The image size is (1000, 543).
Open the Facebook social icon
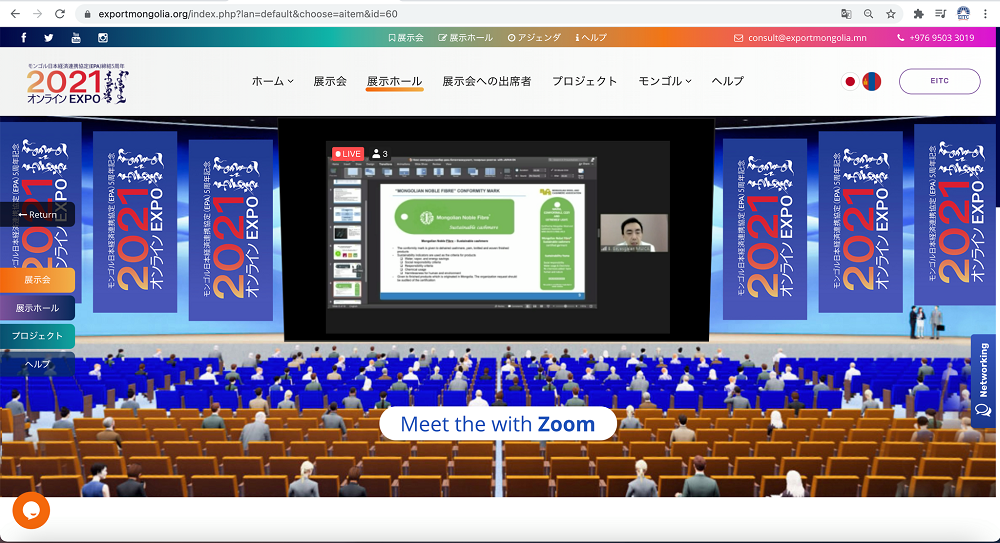pyautogui.click(x=24, y=38)
